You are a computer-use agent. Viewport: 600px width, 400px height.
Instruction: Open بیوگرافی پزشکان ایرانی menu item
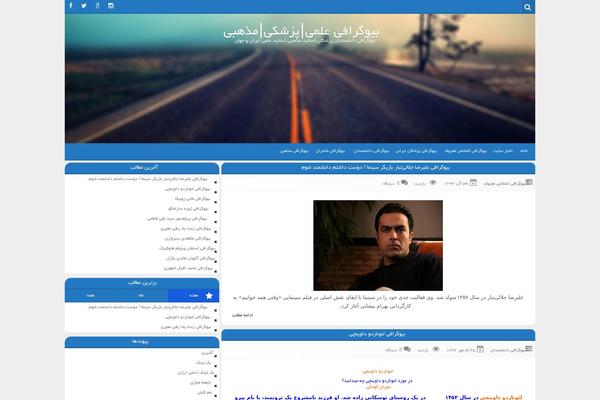[x=416, y=151]
